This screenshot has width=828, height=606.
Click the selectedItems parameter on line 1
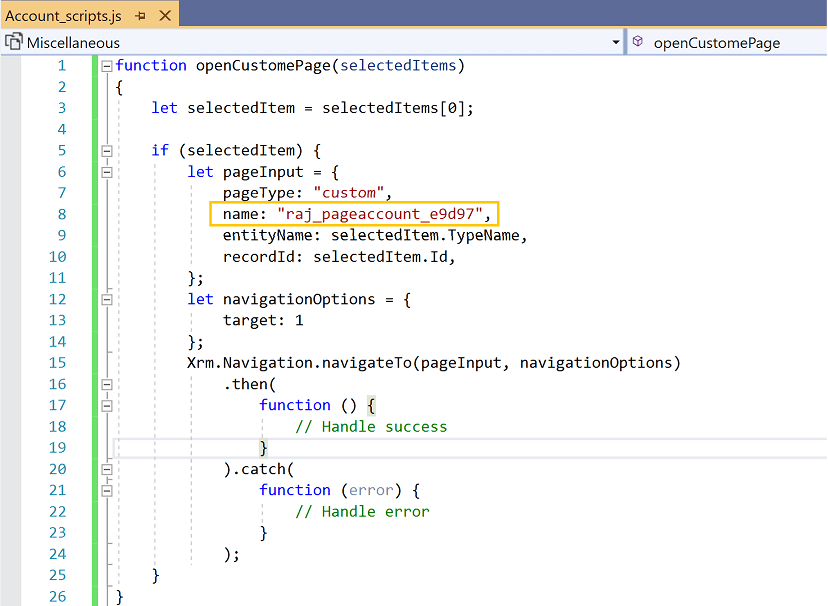pos(398,65)
